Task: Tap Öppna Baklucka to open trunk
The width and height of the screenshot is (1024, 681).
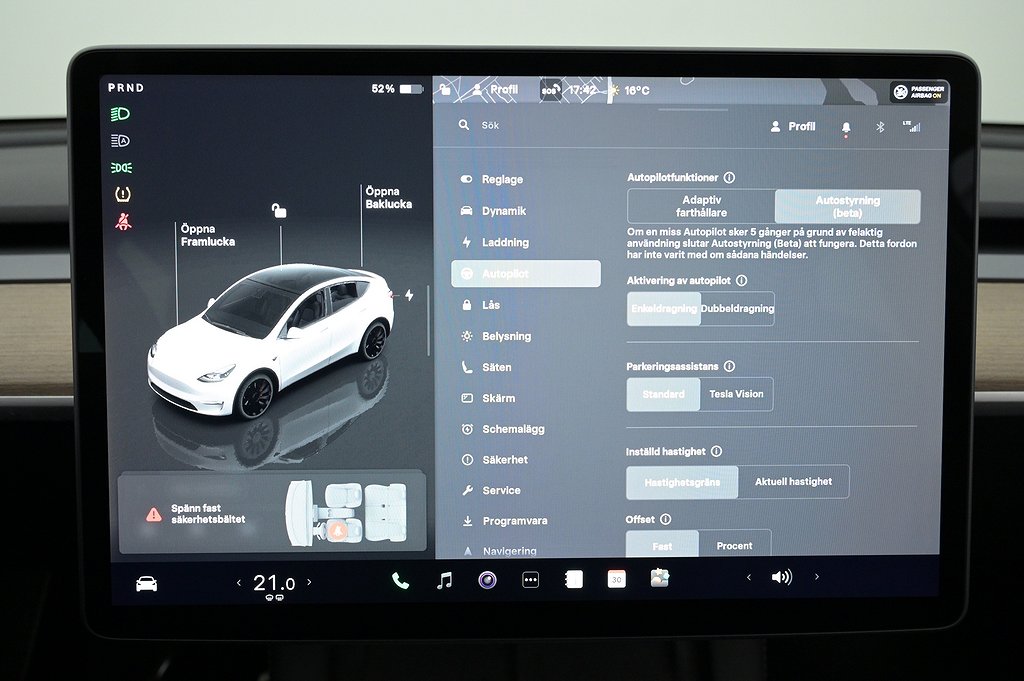Action: tap(388, 198)
